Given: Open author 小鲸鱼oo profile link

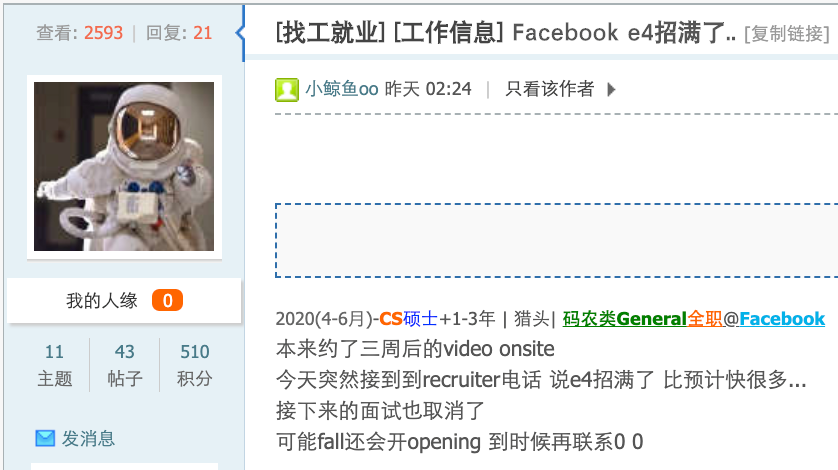Looking at the screenshot, I should click(x=342, y=89).
